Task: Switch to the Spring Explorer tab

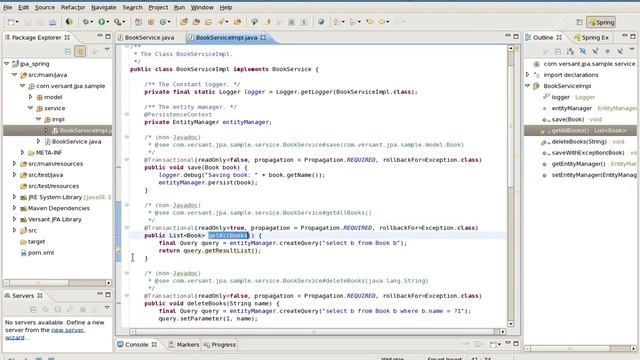Action: pyautogui.click(x=591, y=37)
